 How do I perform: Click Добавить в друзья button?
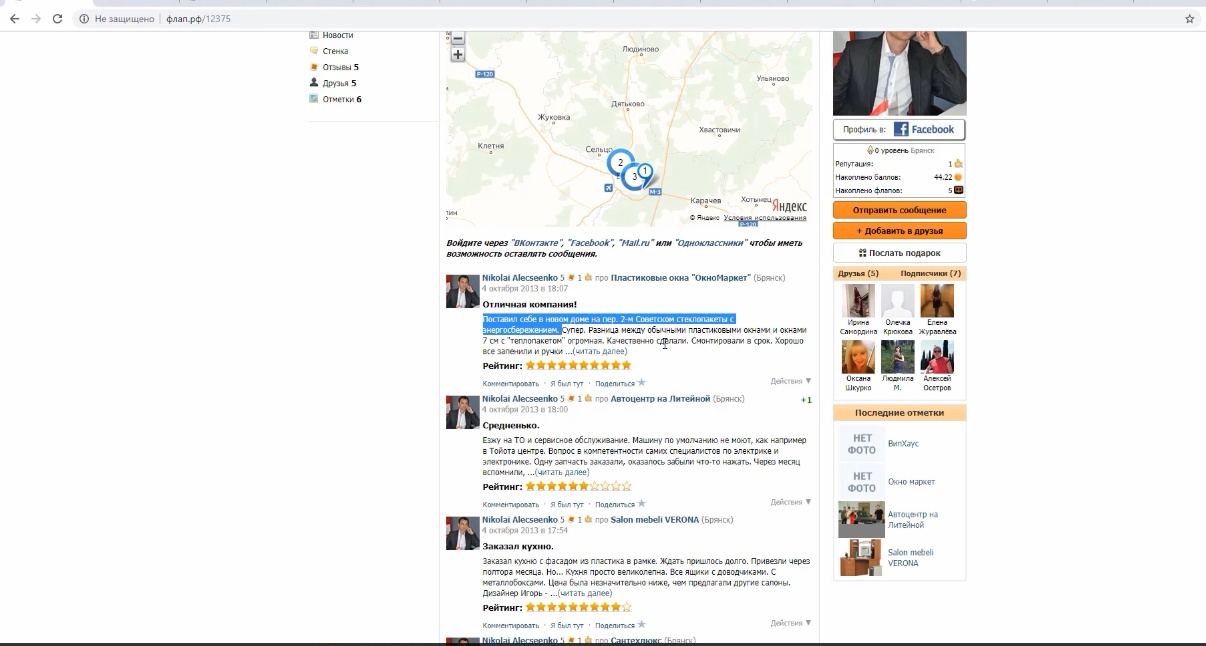click(899, 231)
